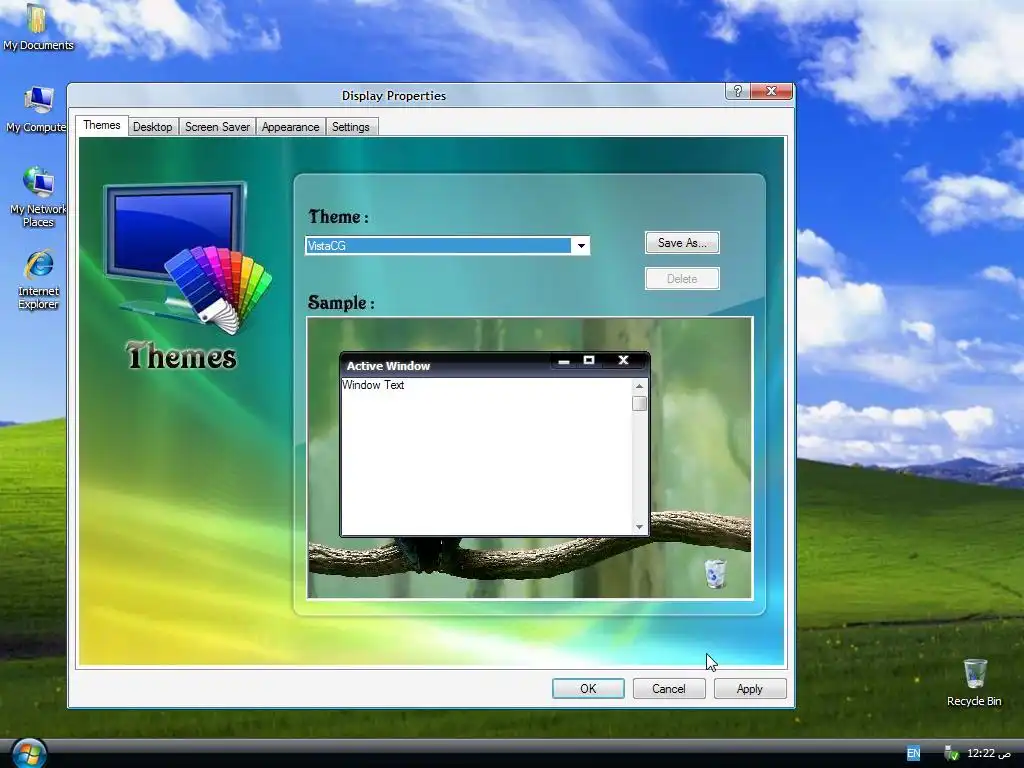Switch to the Desktop tab

[x=152, y=127]
